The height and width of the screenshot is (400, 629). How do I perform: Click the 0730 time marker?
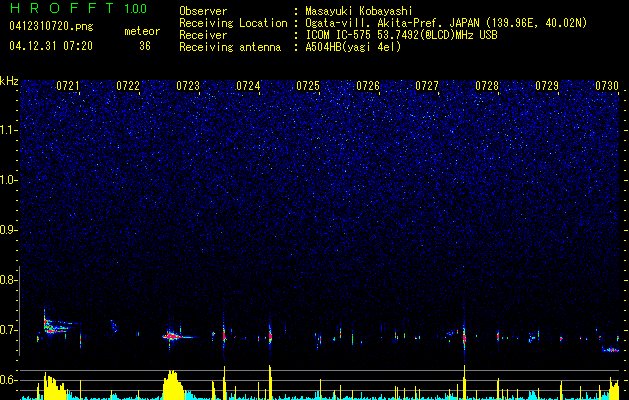(607, 86)
